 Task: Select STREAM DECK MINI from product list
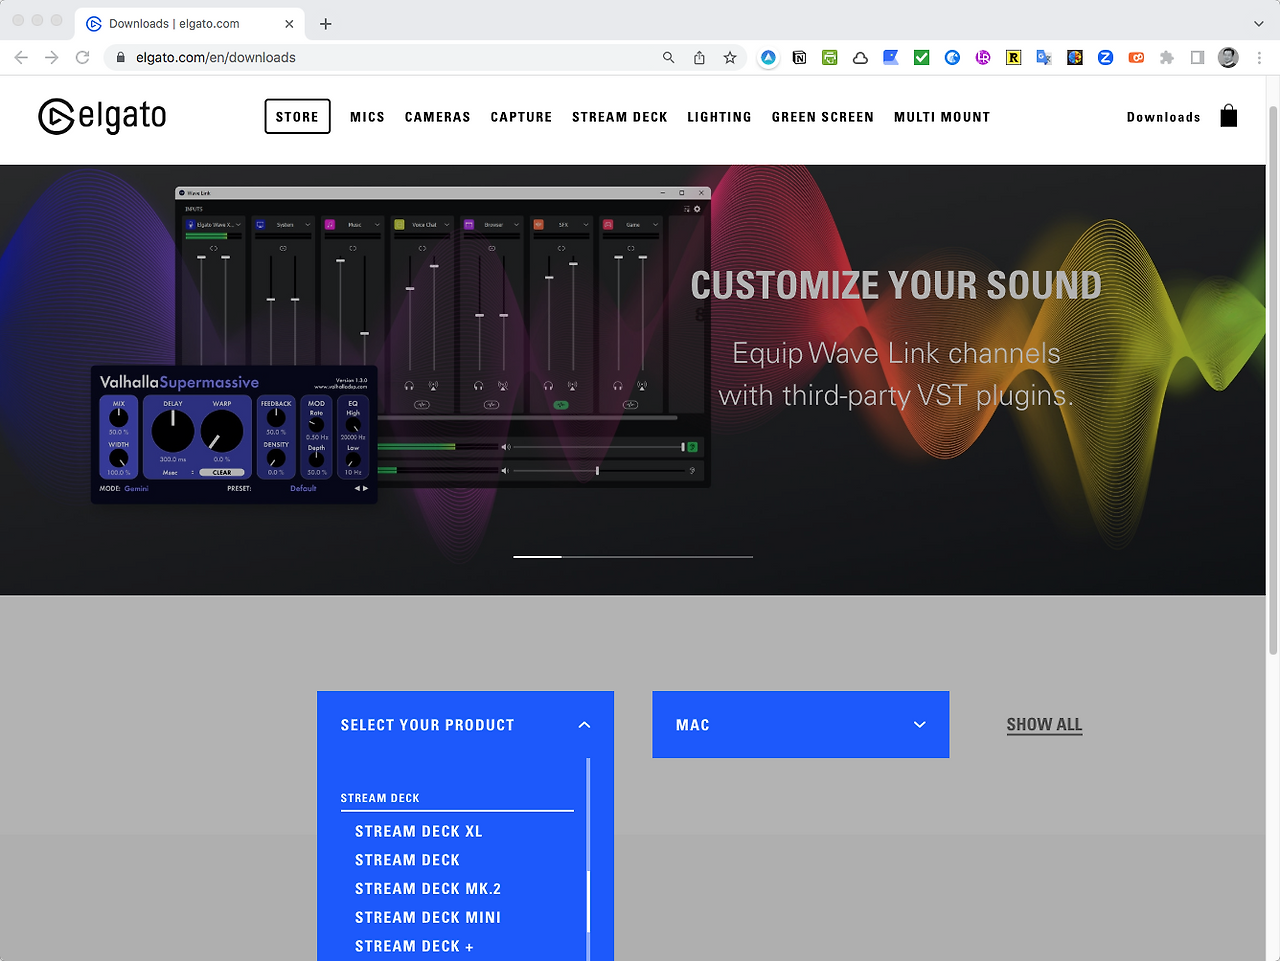point(428,918)
